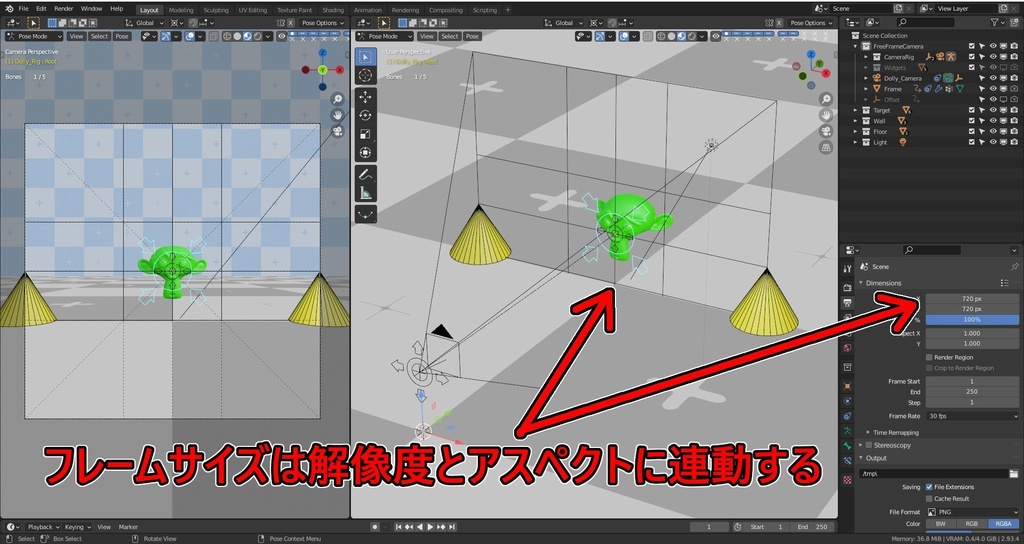This screenshot has height=544, width=1024.
Task: Toggle camera view icon in right viewport
Action: pyautogui.click(x=826, y=131)
